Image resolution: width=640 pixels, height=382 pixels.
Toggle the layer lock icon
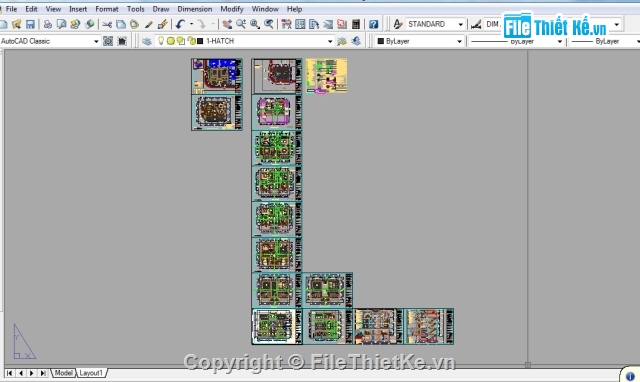coord(191,41)
